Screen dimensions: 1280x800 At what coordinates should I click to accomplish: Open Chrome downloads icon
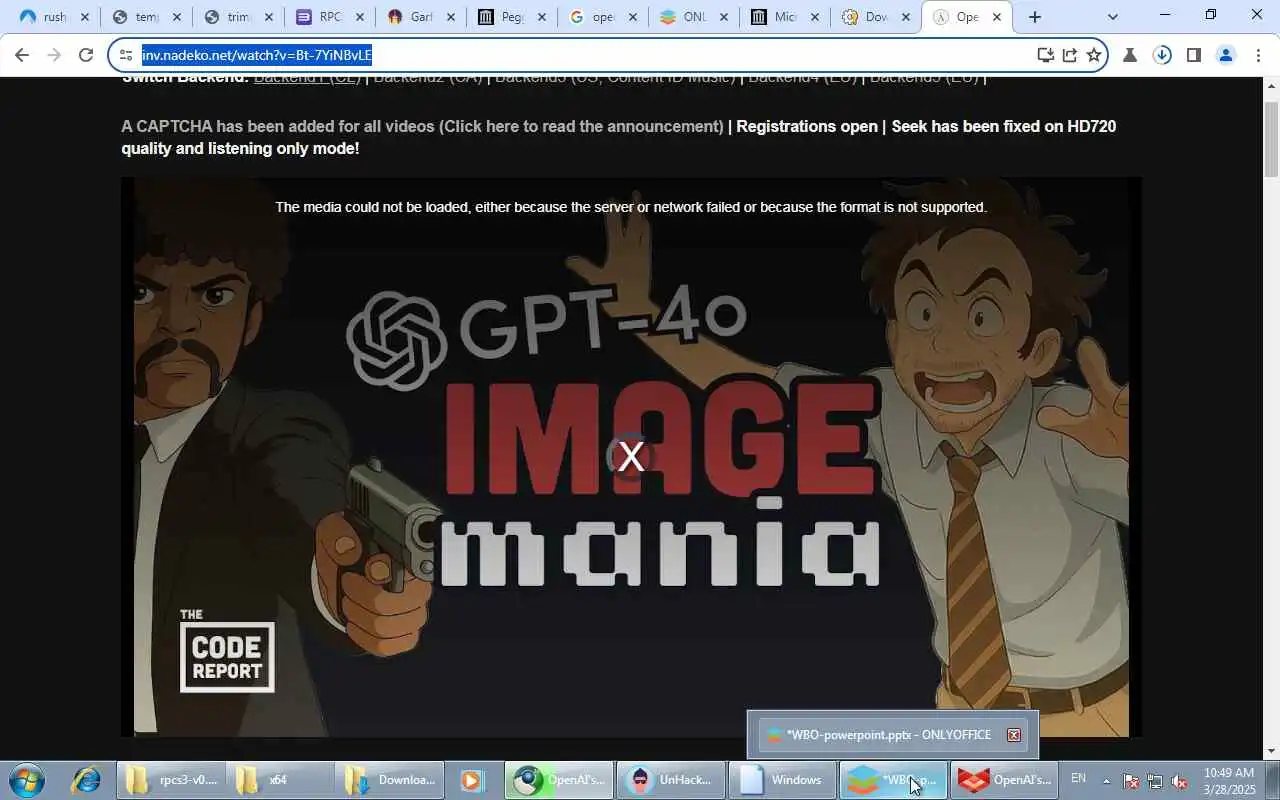tap(1162, 55)
